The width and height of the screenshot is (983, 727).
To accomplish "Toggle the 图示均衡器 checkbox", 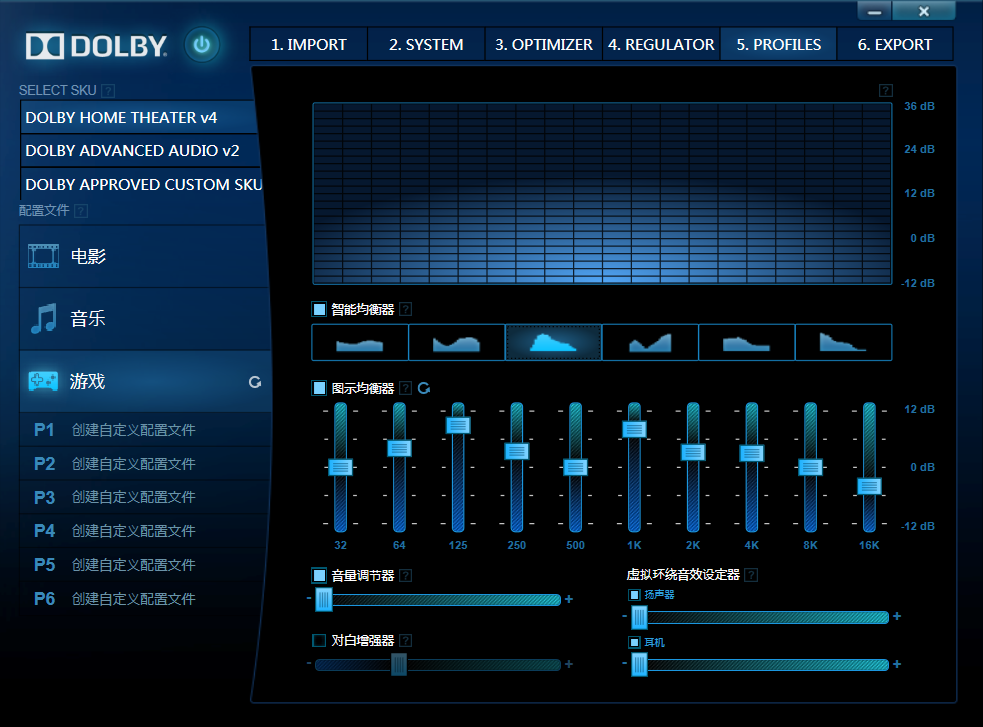I will tap(319, 388).
